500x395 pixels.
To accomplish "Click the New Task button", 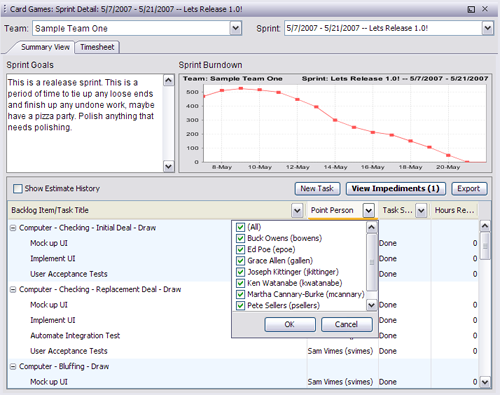I will [317, 189].
